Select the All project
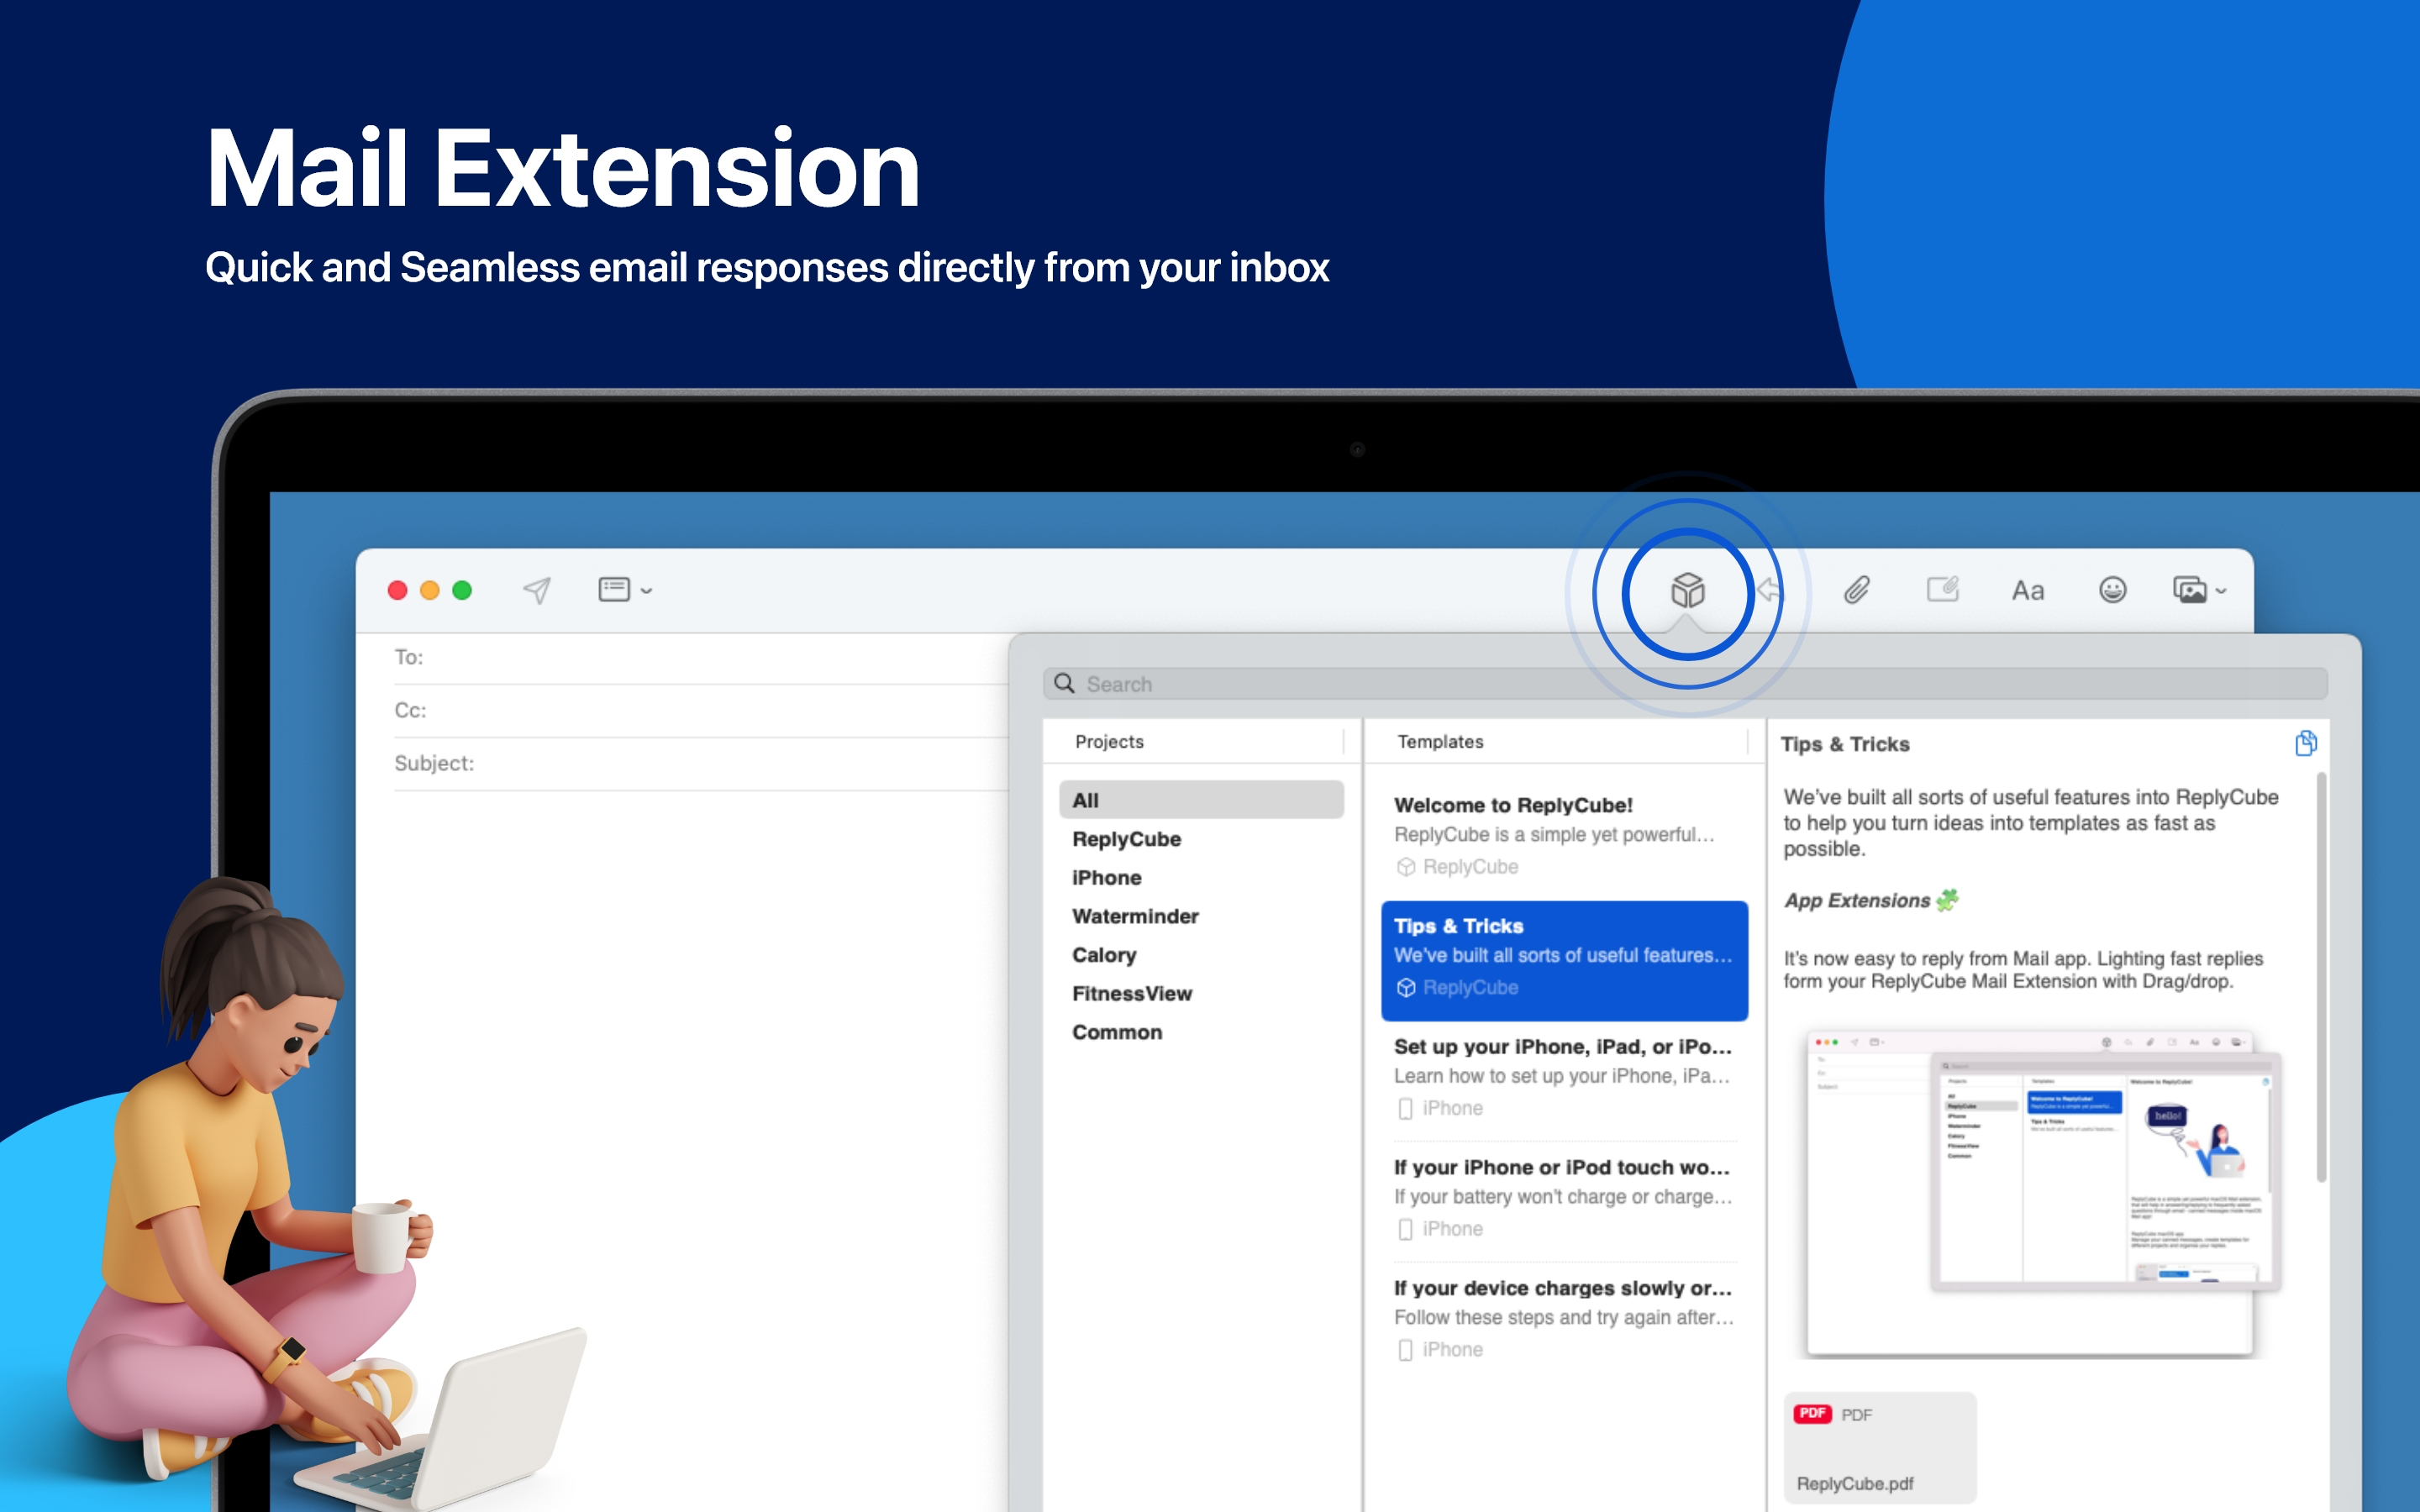 (1201, 800)
